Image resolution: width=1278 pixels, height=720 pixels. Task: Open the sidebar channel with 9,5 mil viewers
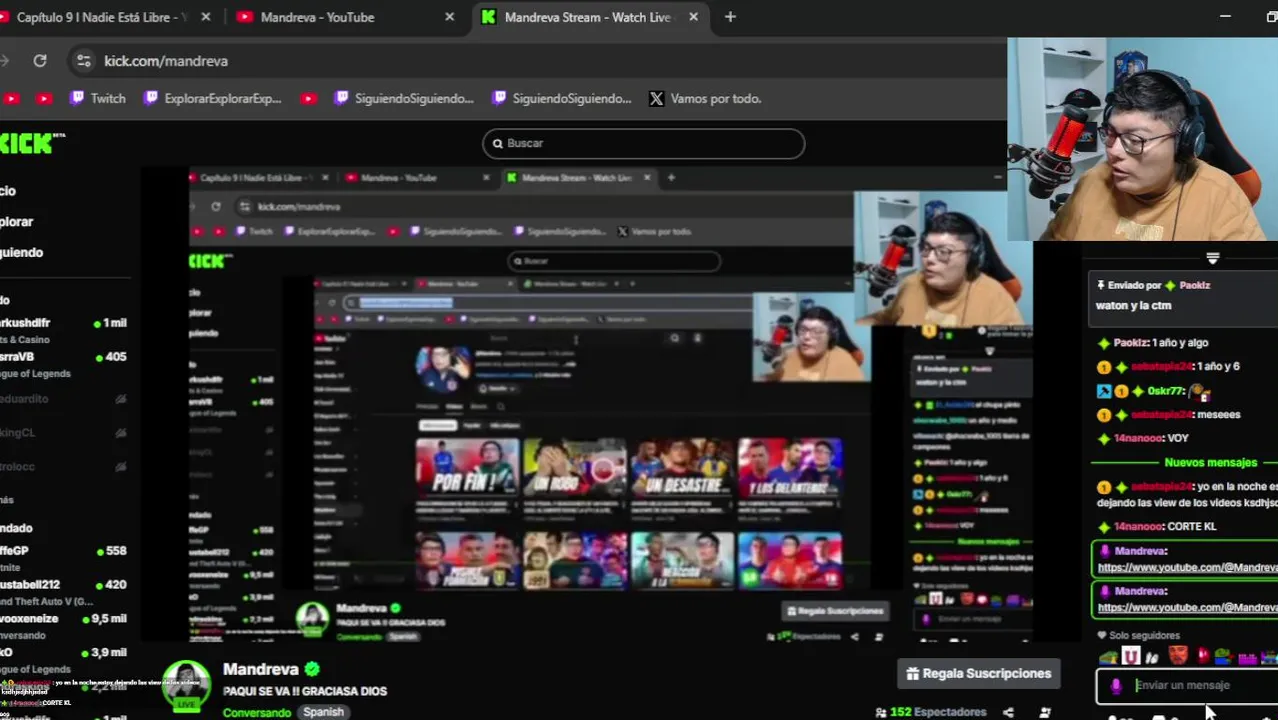click(x=63, y=626)
